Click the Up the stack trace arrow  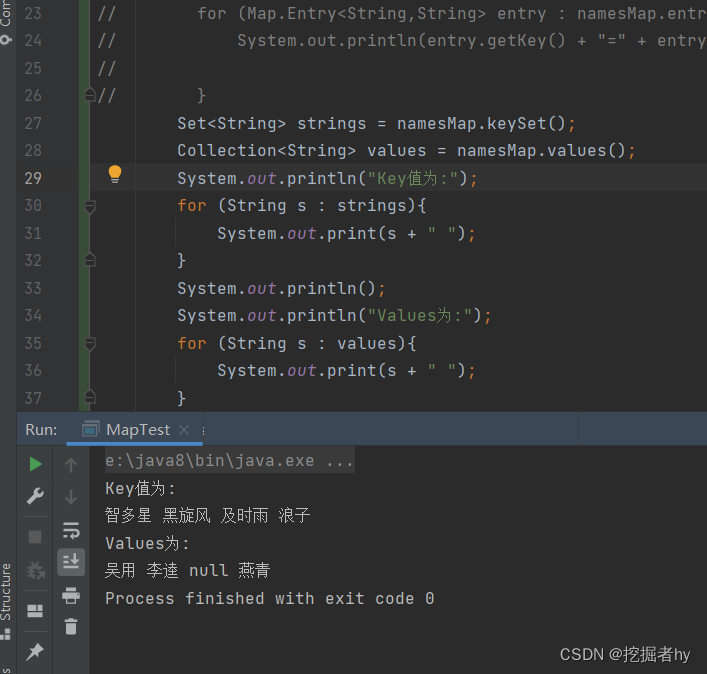(x=71, y=465)
